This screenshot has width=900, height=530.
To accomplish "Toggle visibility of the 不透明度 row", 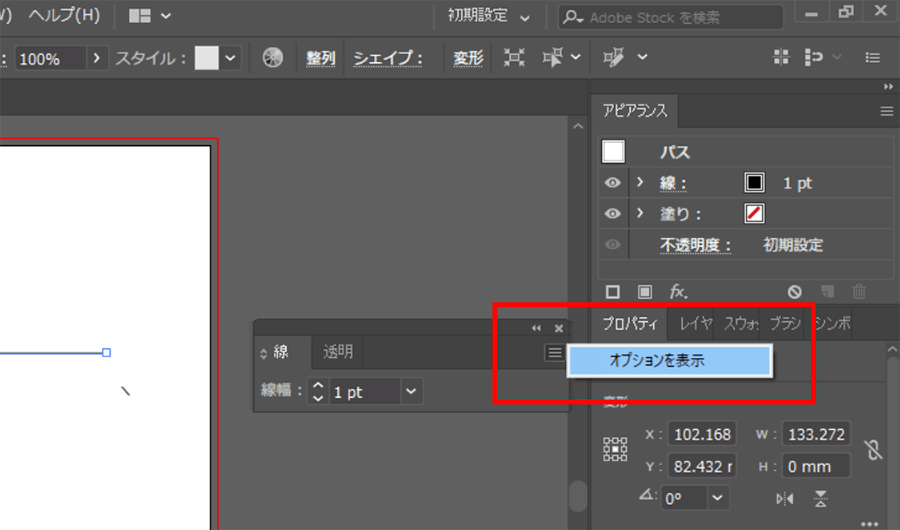I will [x=612, y=245].
